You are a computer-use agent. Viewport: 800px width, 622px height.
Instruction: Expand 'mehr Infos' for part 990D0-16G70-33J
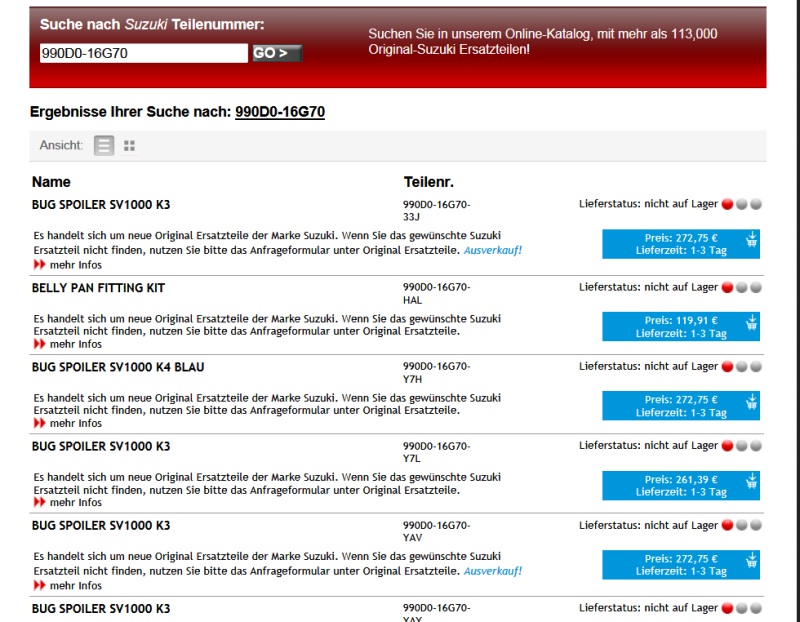pos(75,265)
